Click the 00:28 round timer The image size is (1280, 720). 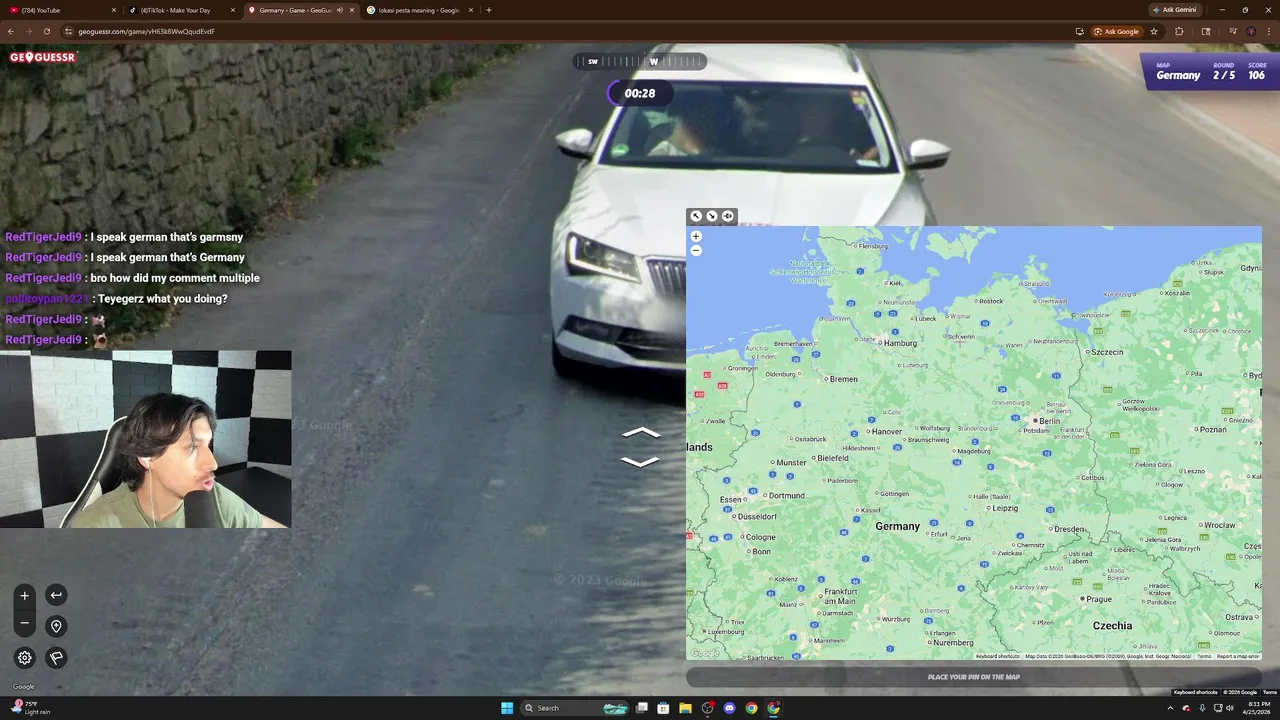point(640,93)
